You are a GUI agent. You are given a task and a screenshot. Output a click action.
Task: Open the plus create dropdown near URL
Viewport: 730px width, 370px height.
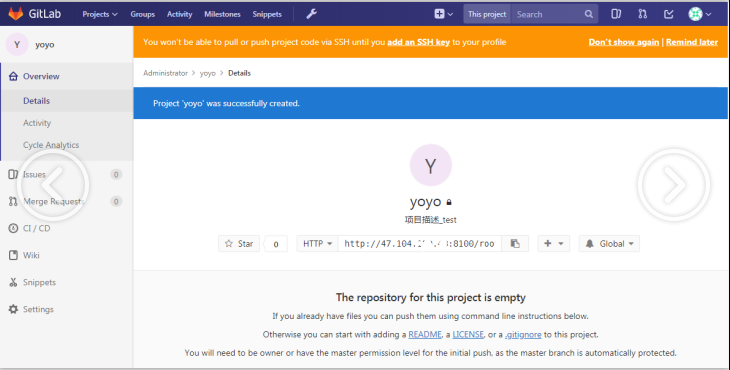(x=554, y=243)
